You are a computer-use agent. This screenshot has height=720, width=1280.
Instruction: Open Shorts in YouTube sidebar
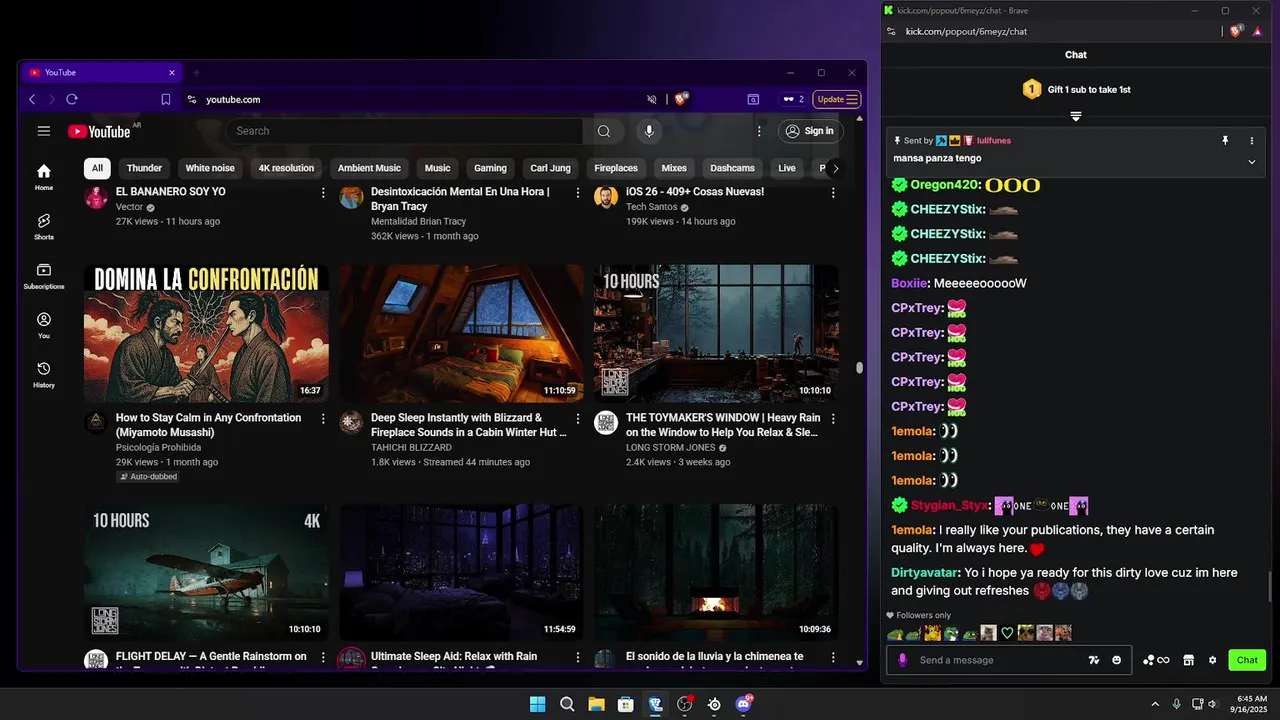pyautogui.click(x=44, y=226)
